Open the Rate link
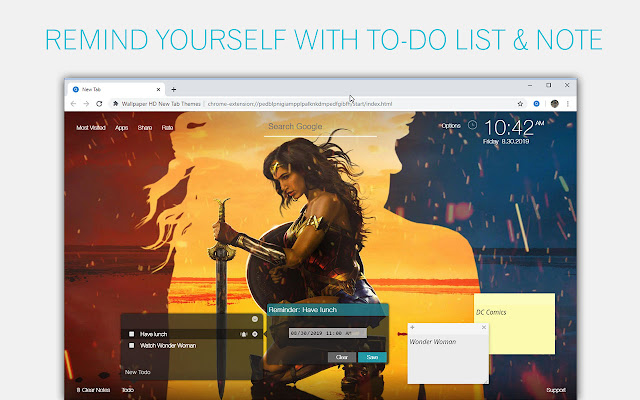640x400 pixels. coord(167,128)
